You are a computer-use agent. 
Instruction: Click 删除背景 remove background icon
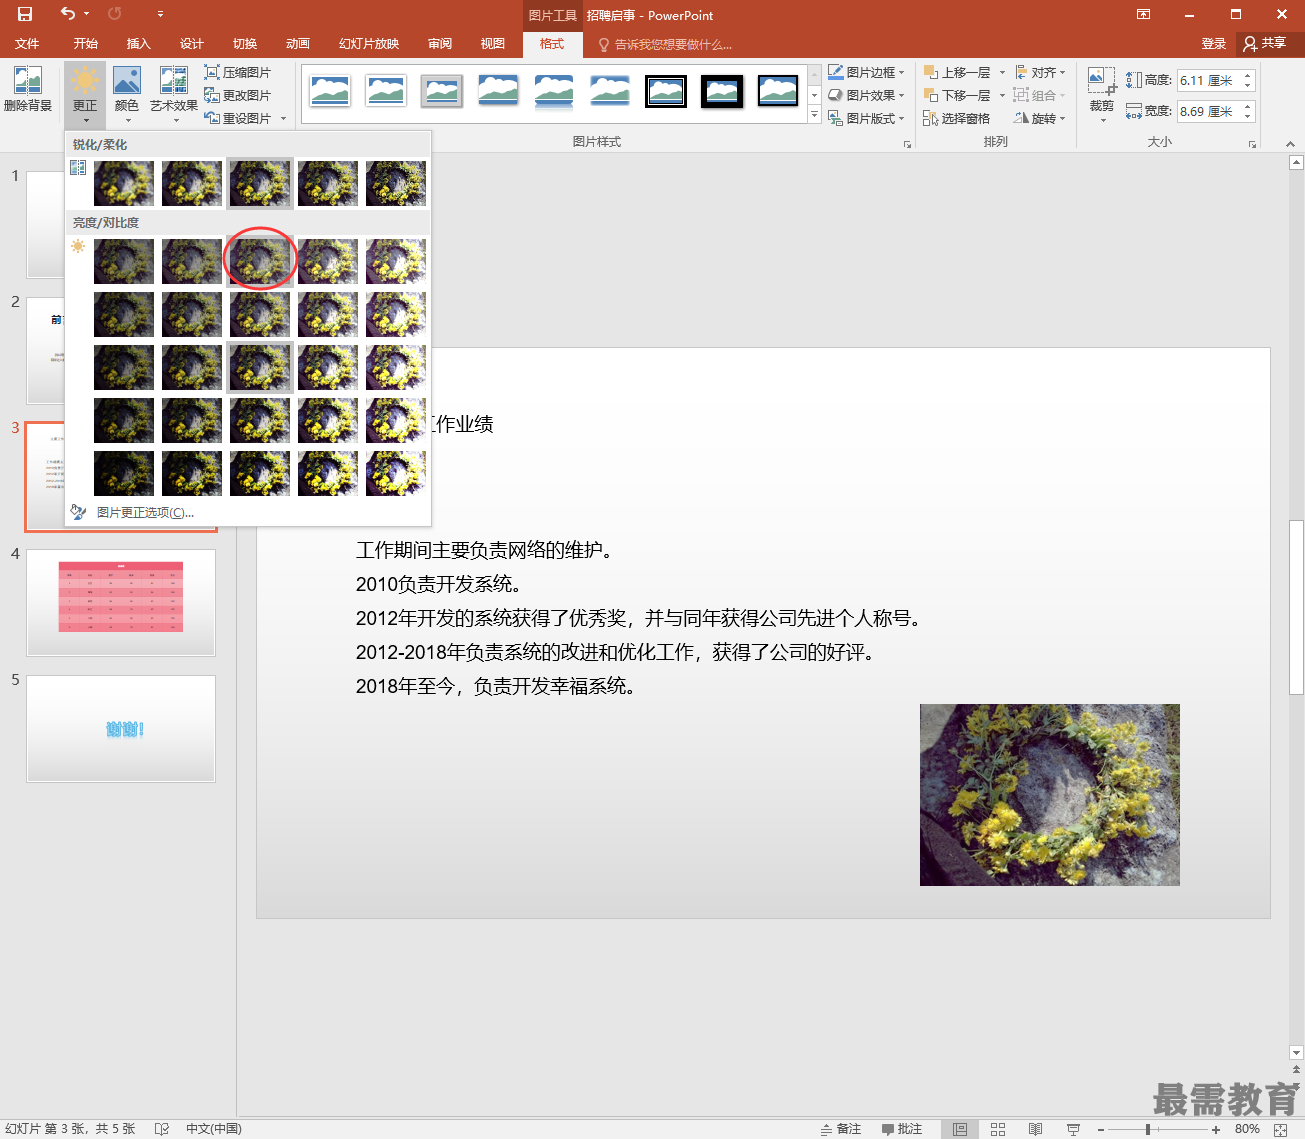pyautogui.click(x=28, y=88)
